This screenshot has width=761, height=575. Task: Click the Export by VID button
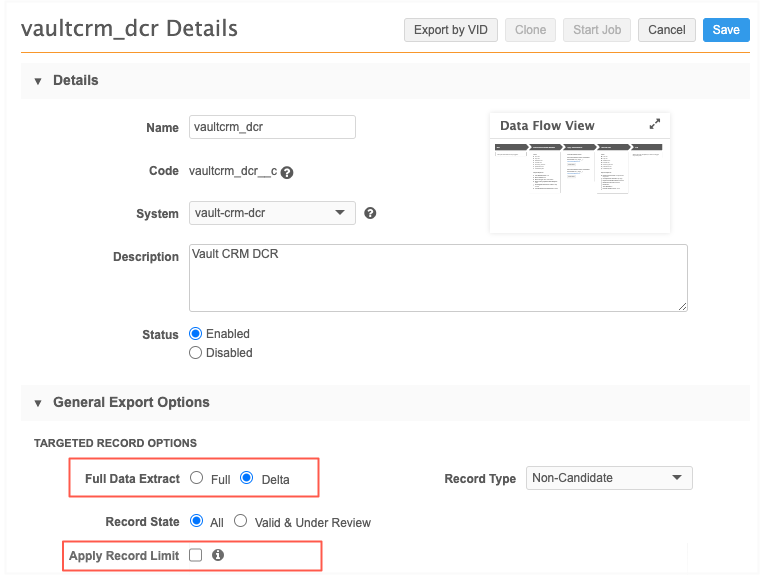pyautogui.click(x=450, y=30)
